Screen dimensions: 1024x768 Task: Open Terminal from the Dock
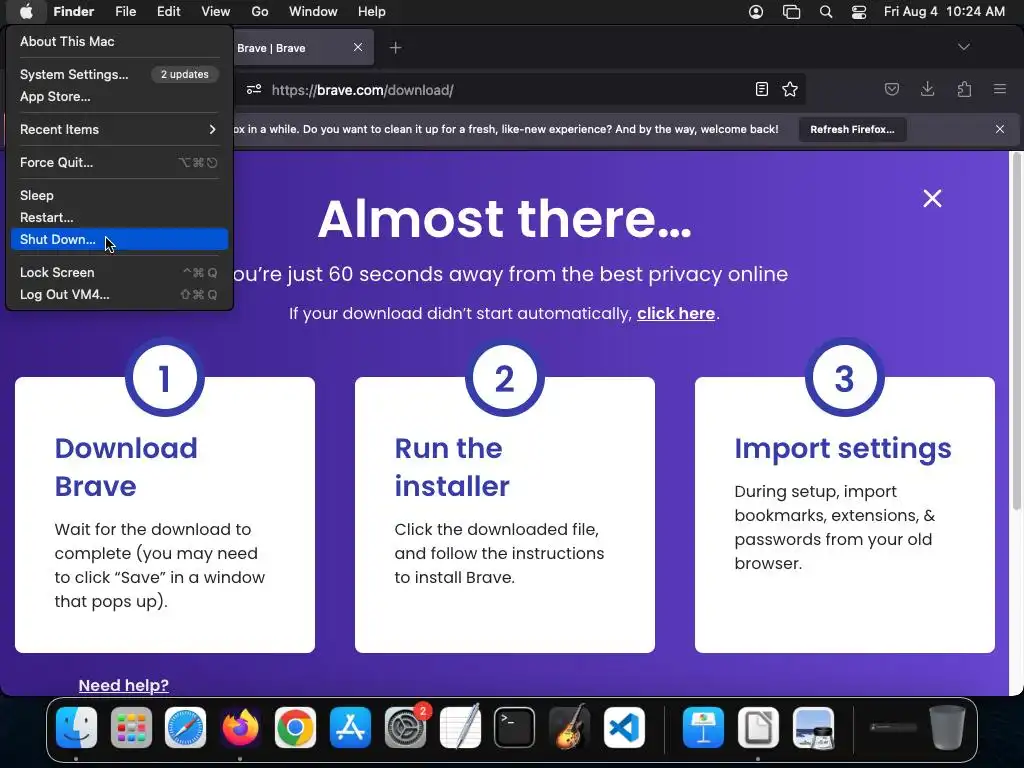515,727
